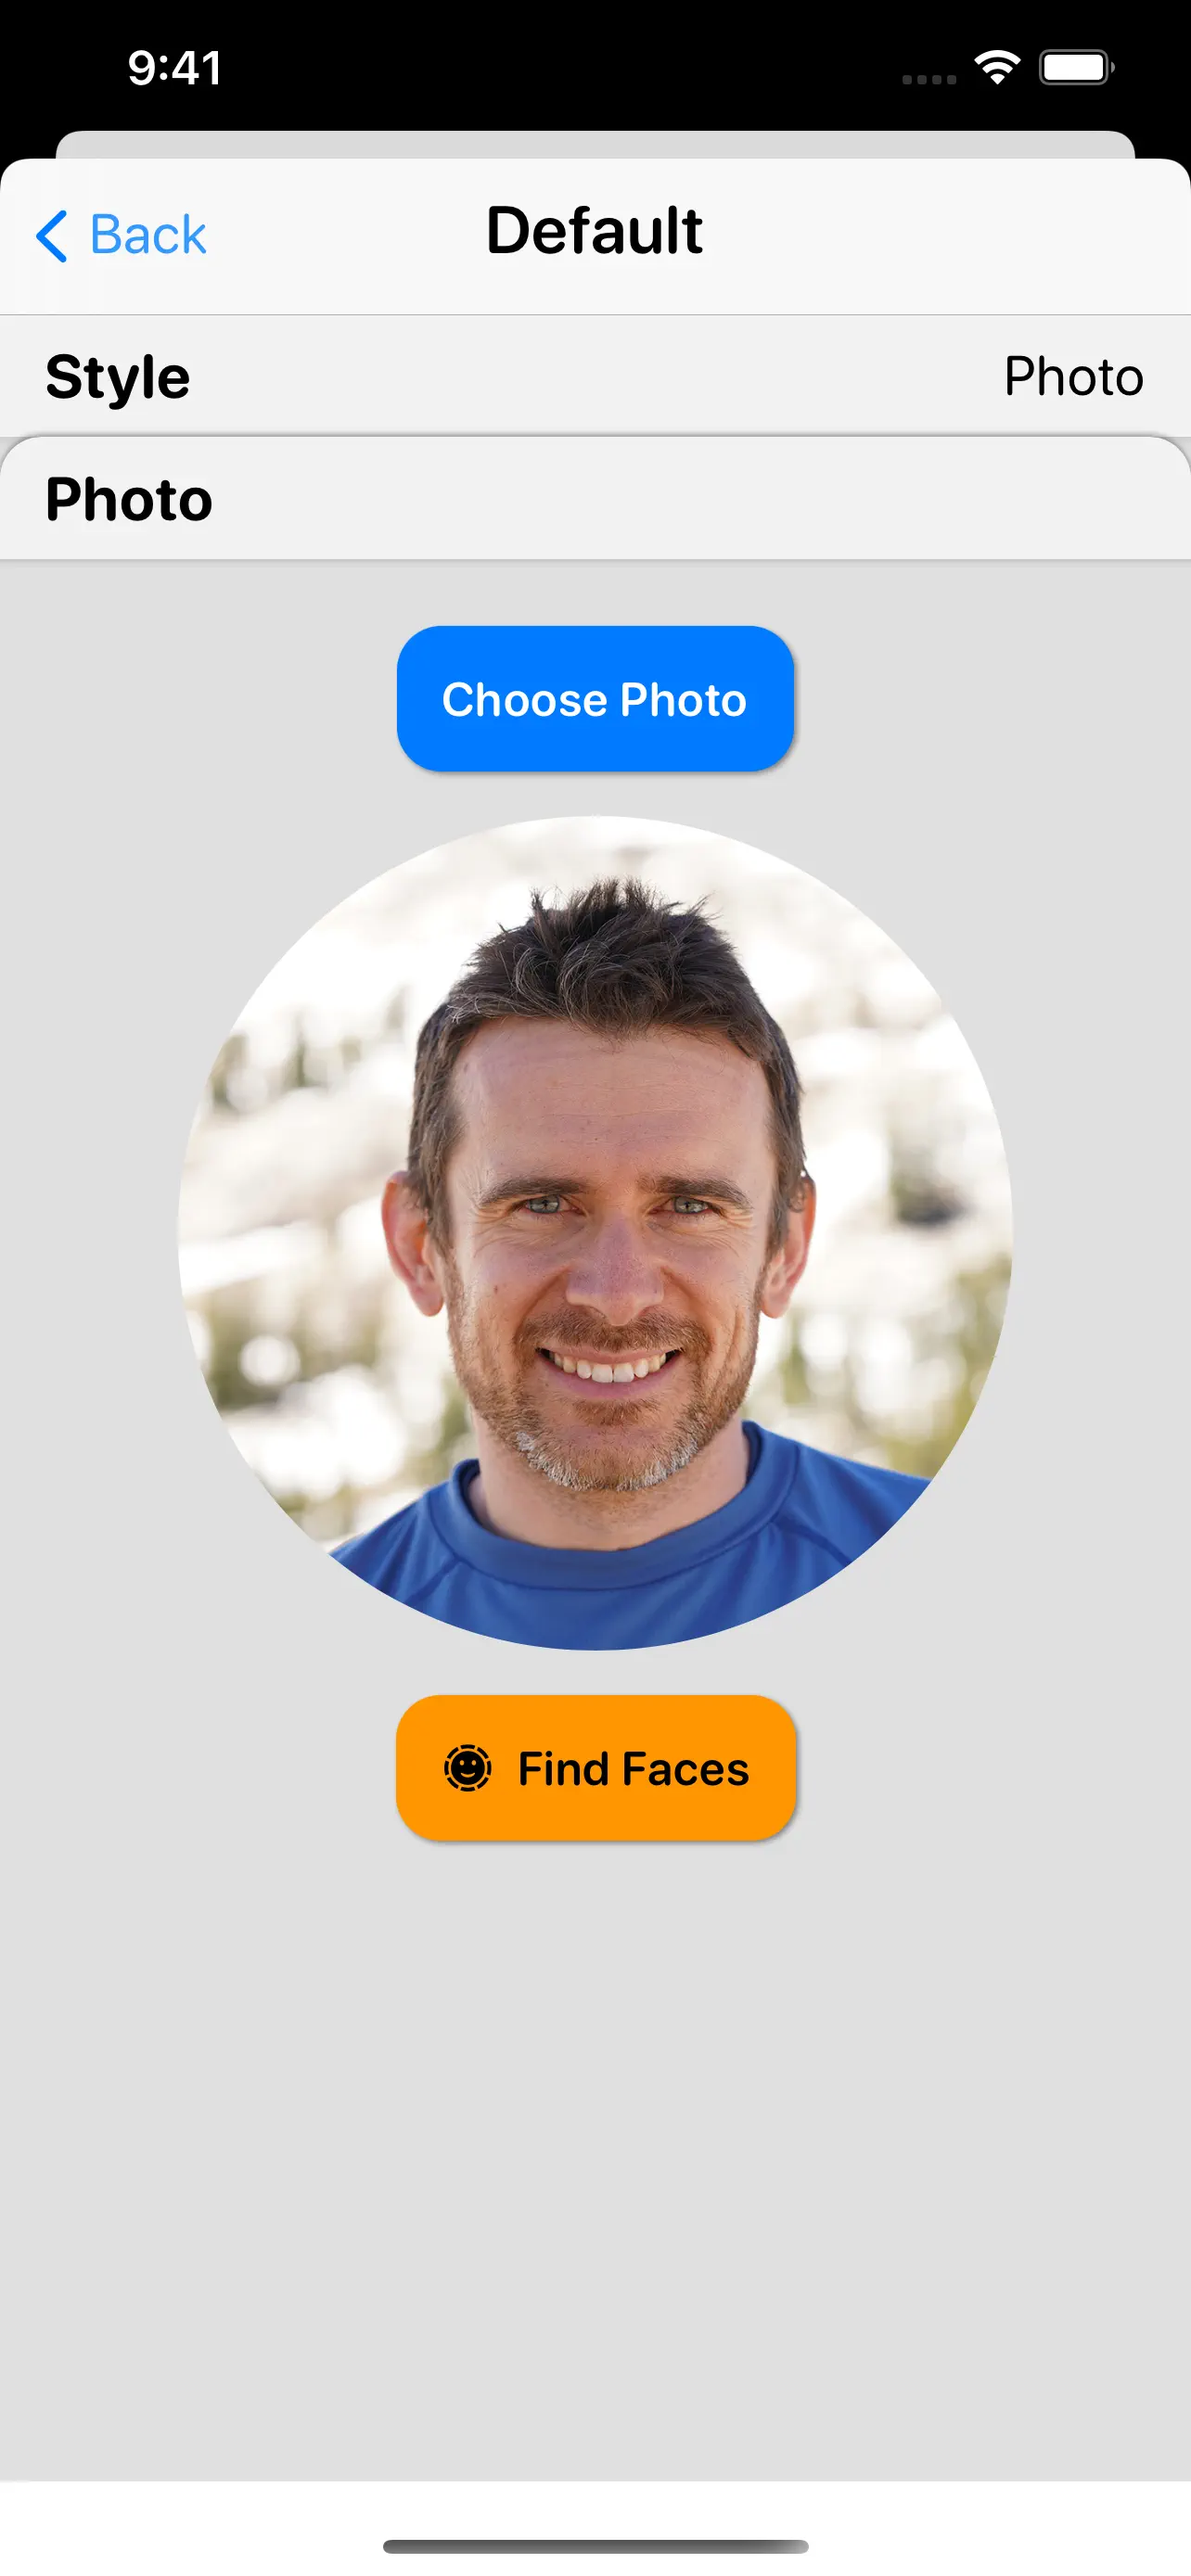Viewport: 1191px width, 2576px height.
Task: Select the circular portrait photo
Action: [595, 1233]
